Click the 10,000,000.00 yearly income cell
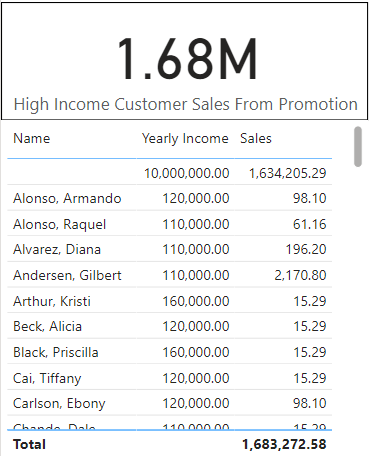The width and height of the screenshot is (370, 456). click(187, 173)
